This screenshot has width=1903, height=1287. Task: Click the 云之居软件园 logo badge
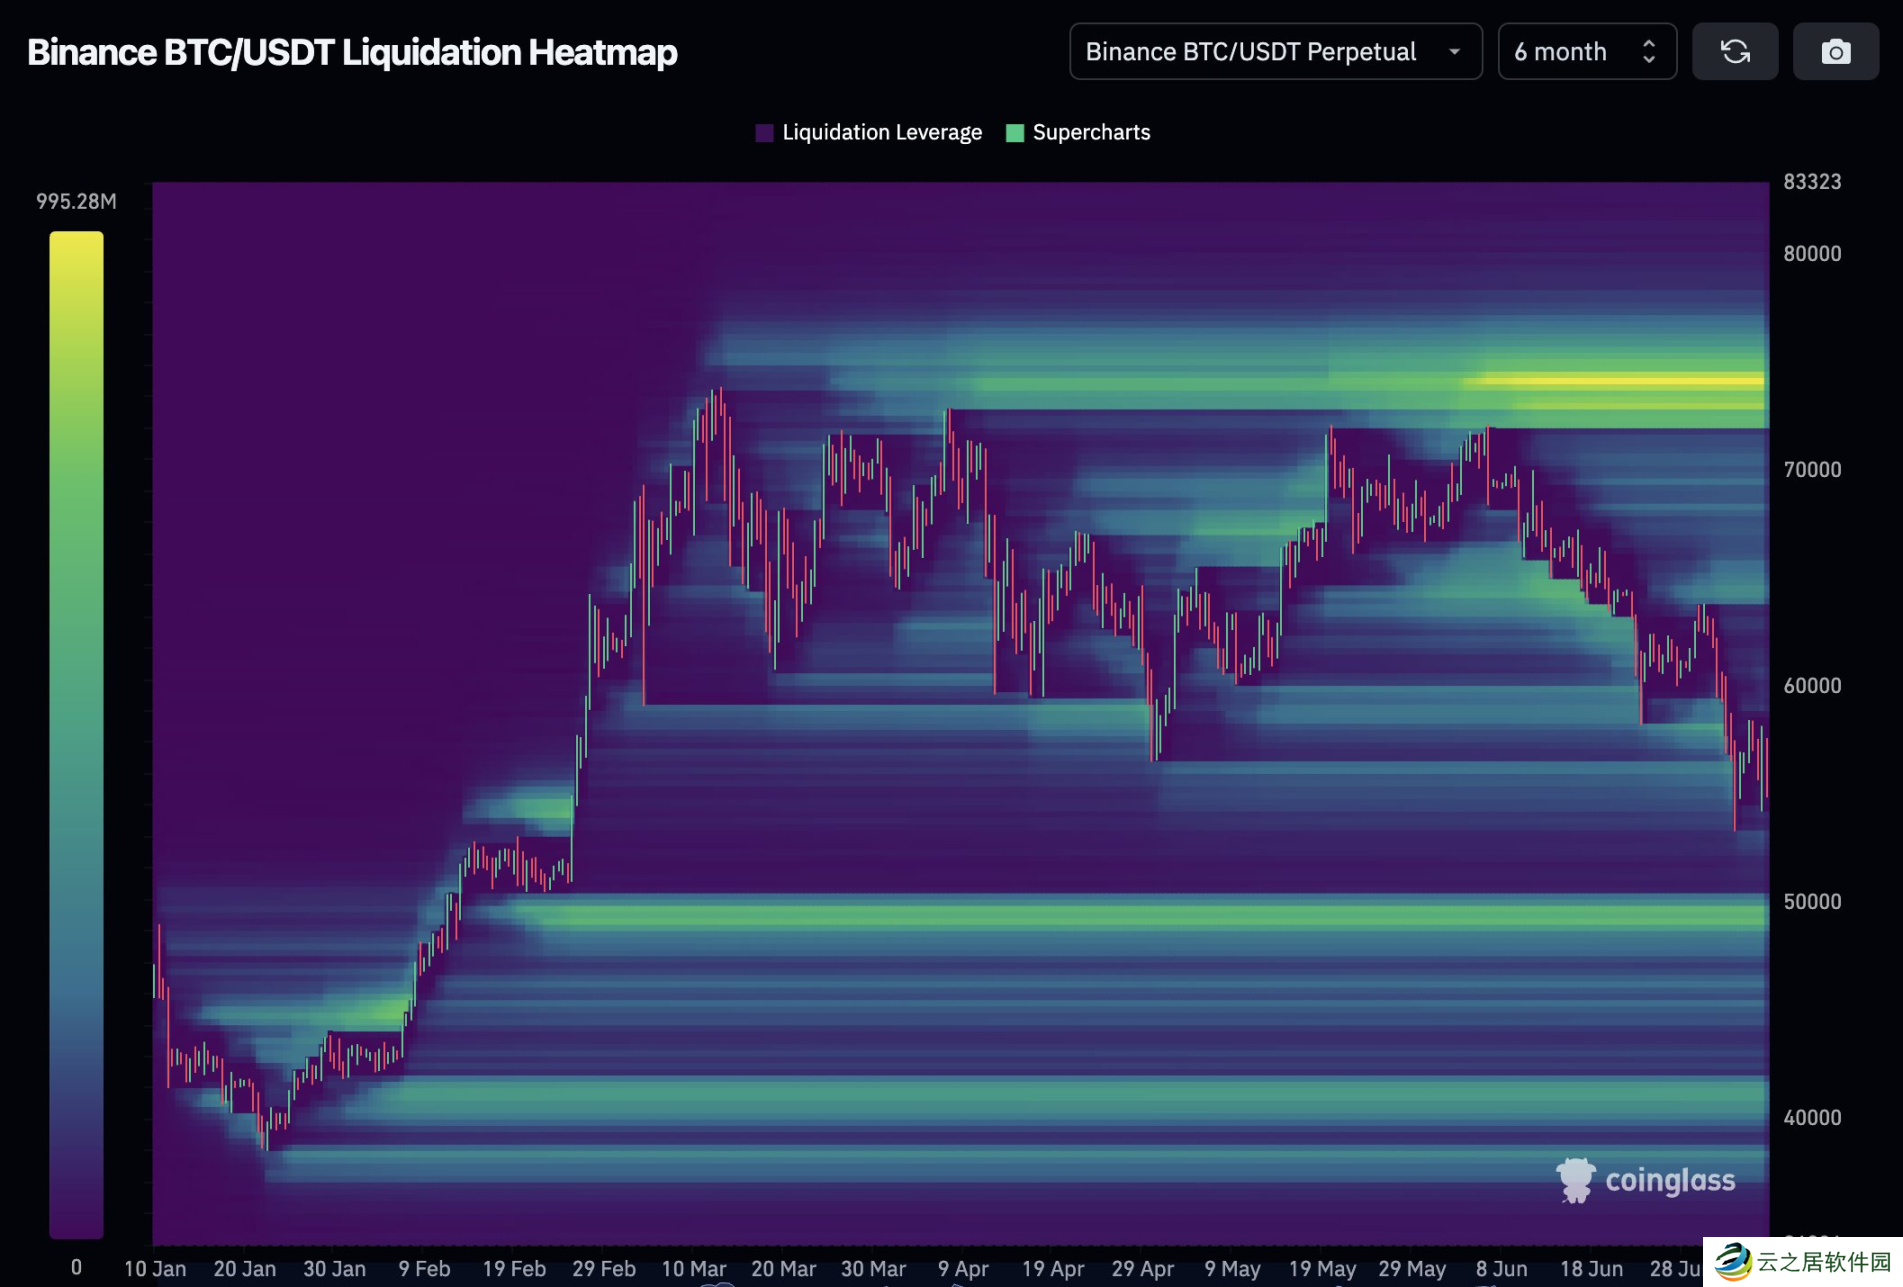1803,1262
